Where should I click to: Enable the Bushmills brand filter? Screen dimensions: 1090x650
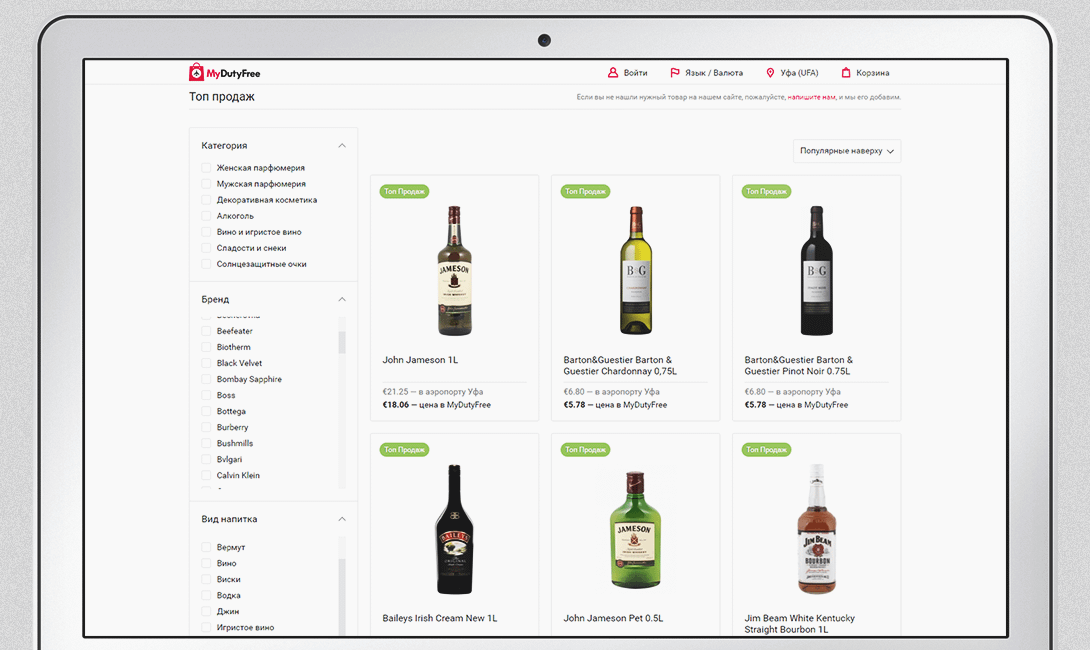206,443
